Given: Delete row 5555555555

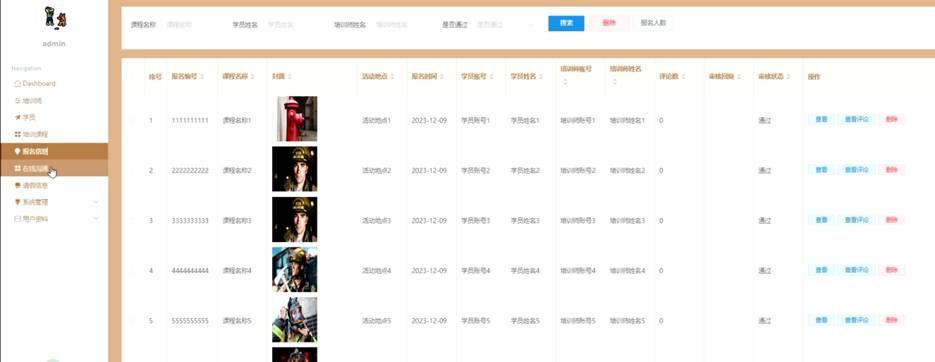Looking at the screenshot, I should 891,320.
